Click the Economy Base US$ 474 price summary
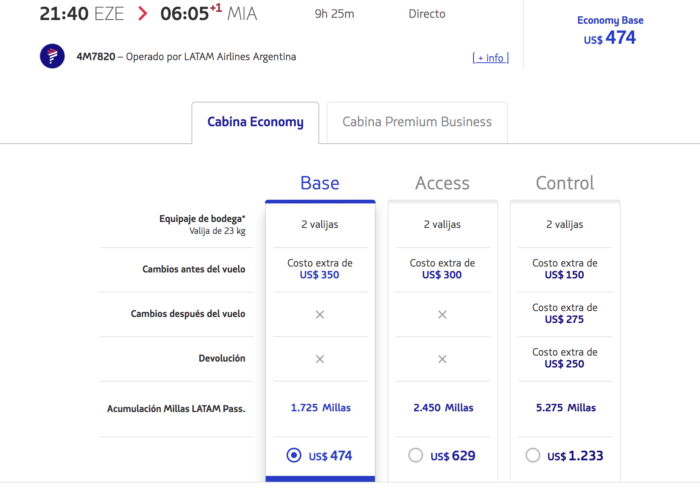Image resolution: width=700 pixels, height=490 pixels. pyautogui.click(x=610, y=31)
